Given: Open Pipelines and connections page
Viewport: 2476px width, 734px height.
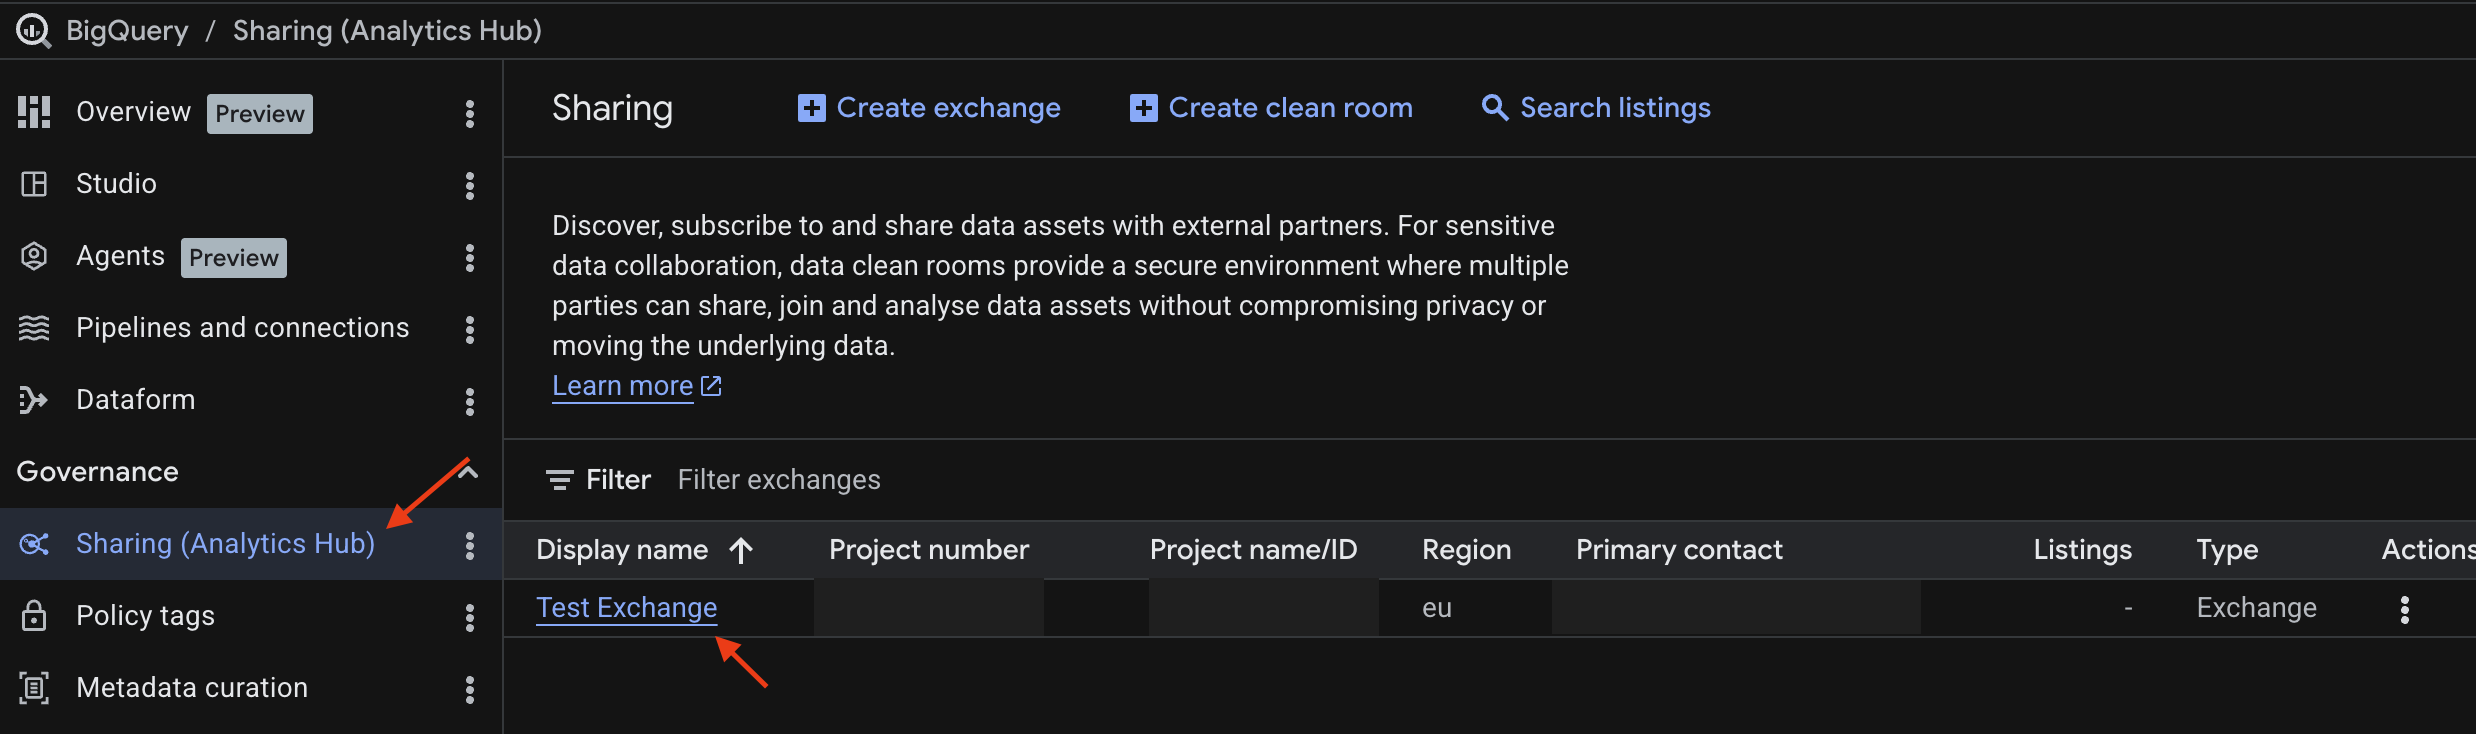Looking at the screenshot, I should (x=243, y=328).
